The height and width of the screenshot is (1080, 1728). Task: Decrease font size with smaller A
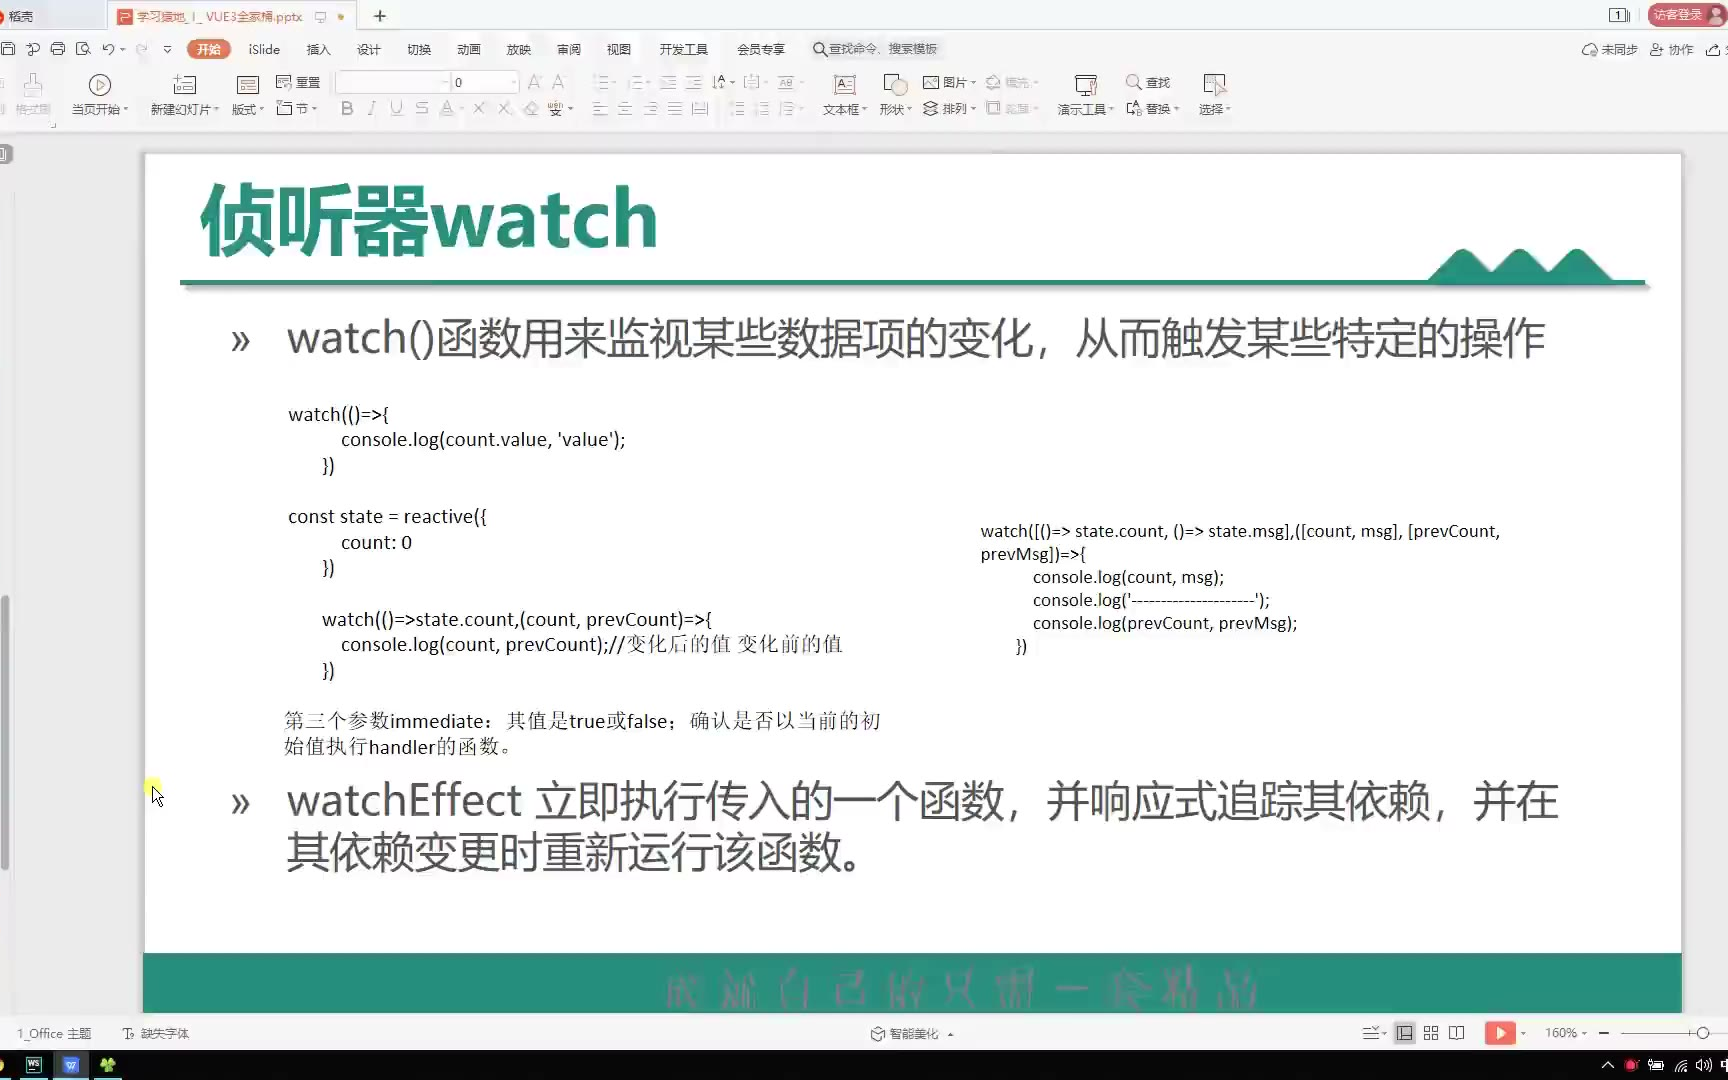[558, 82]
